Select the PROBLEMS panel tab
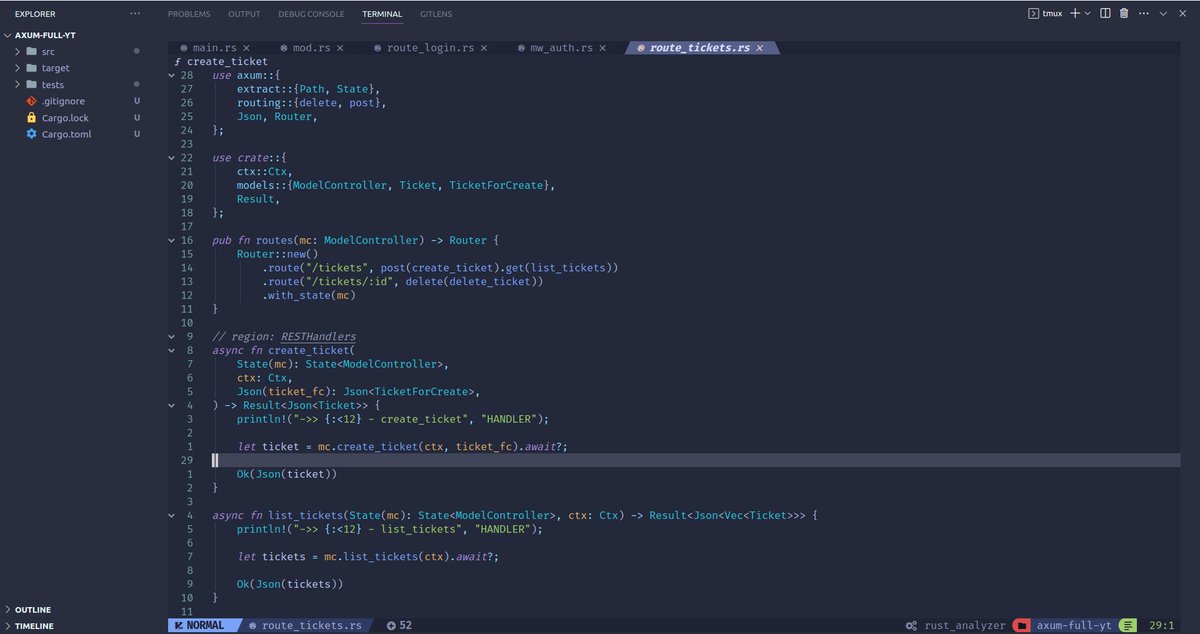 [188, 14]
